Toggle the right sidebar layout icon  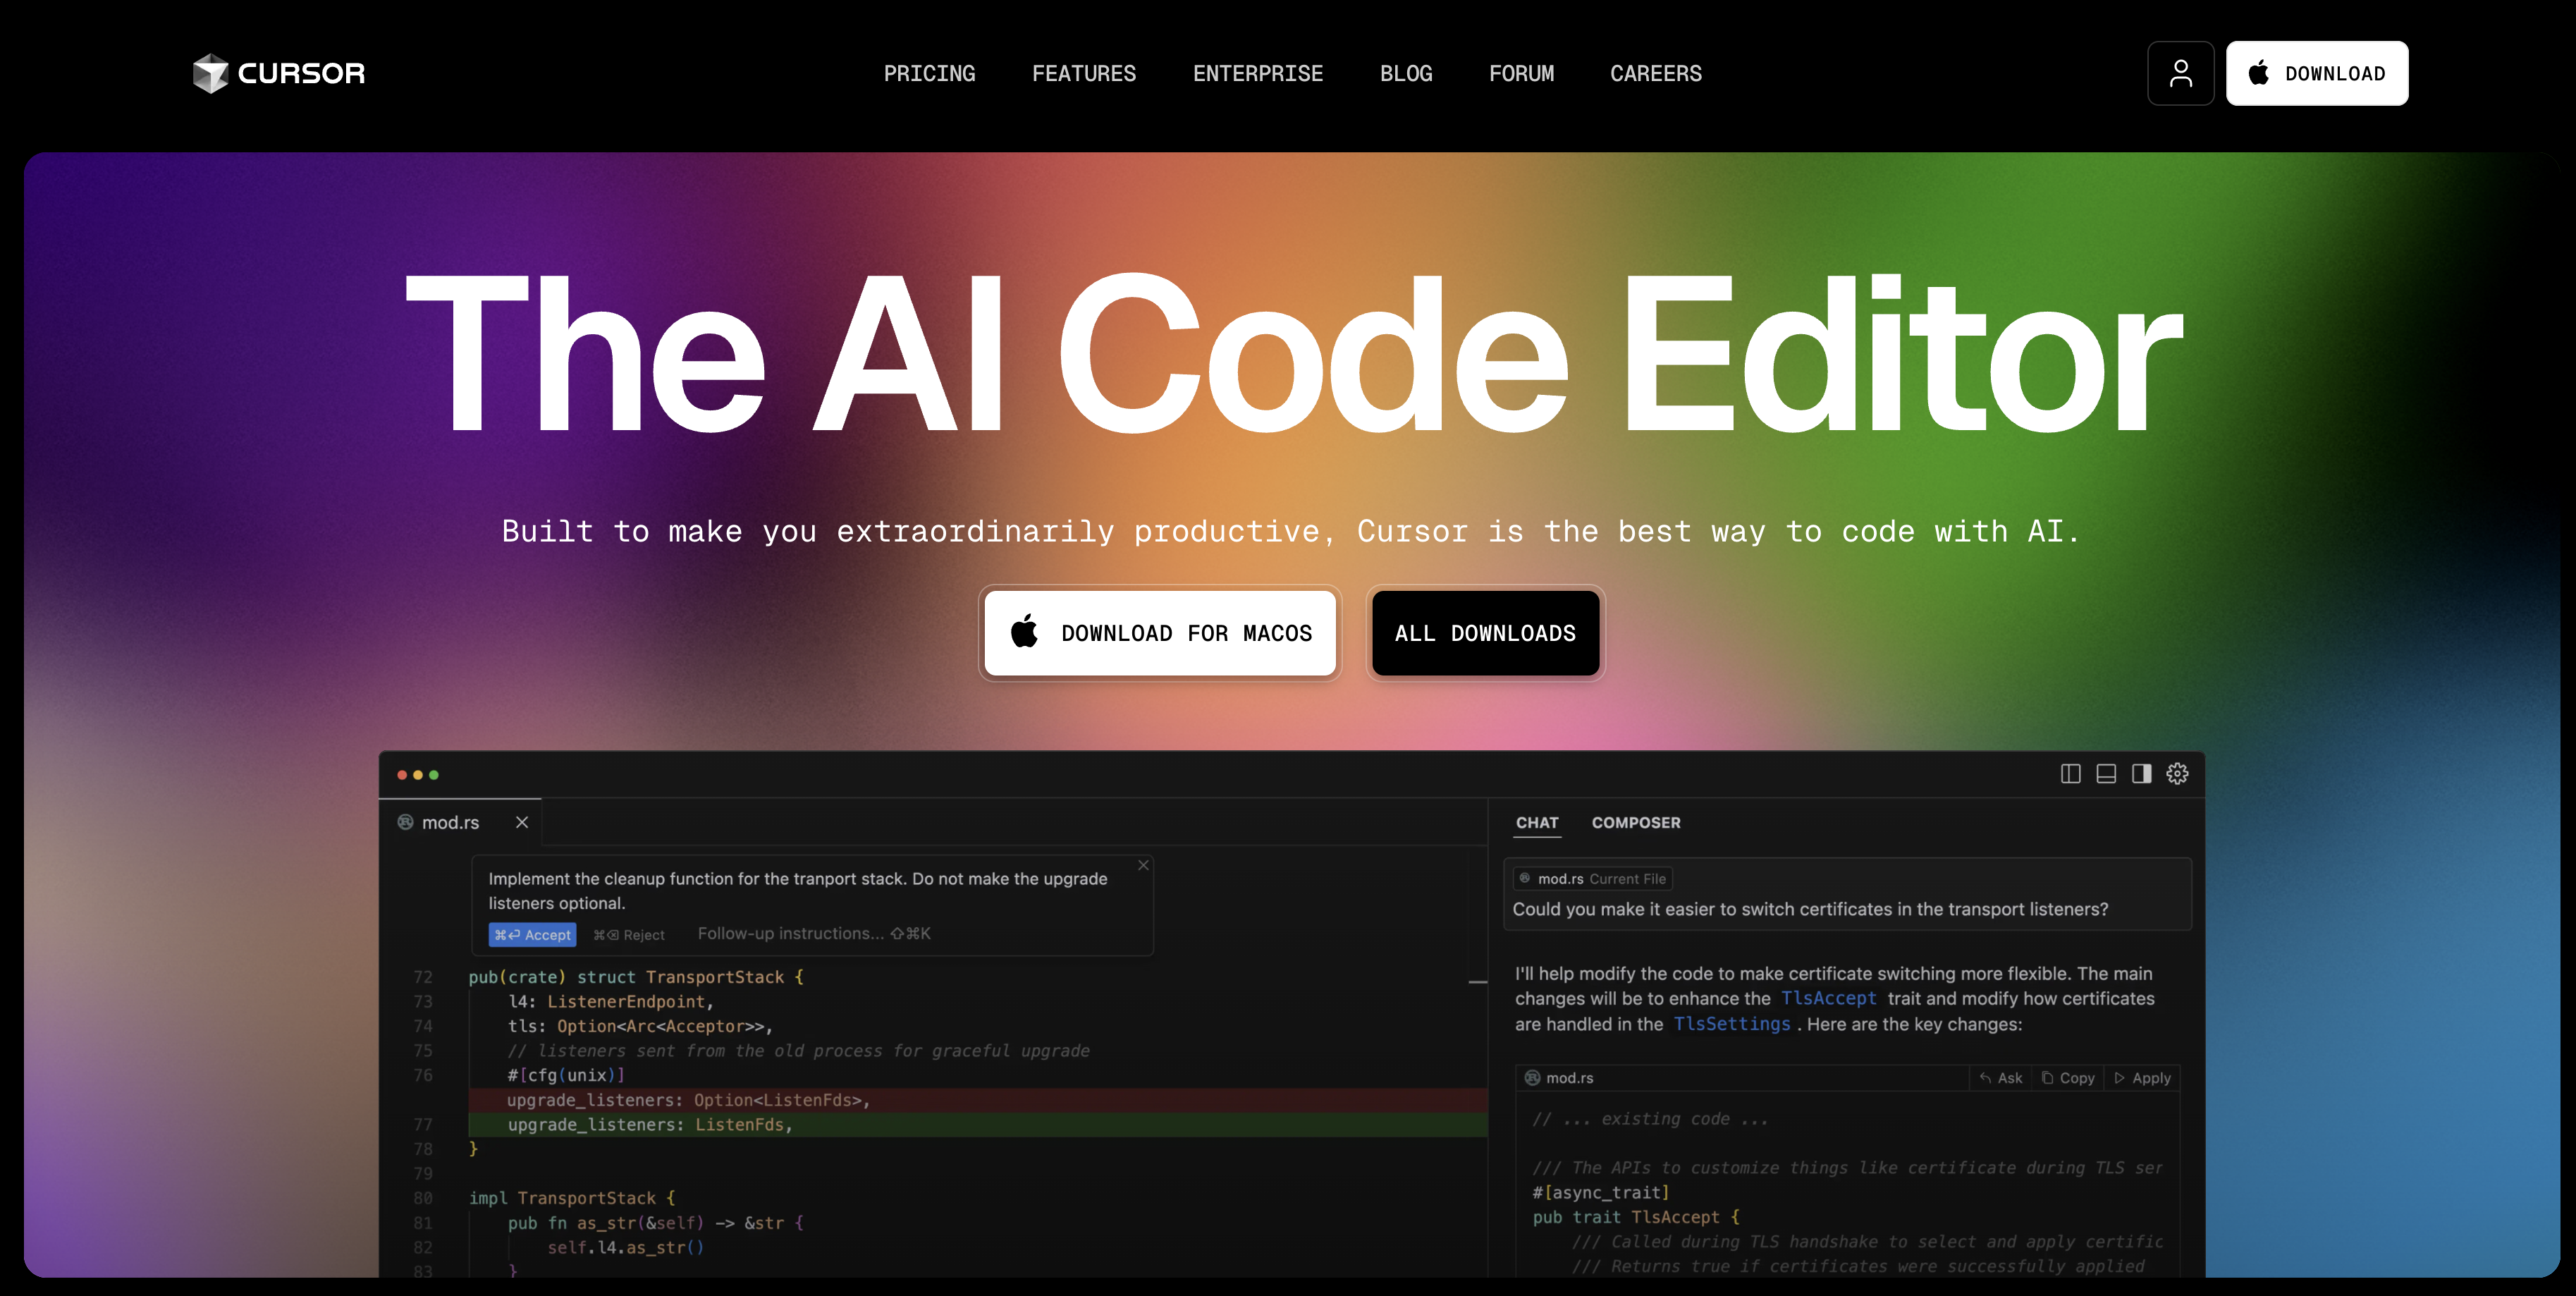(x=2141, y=774)
